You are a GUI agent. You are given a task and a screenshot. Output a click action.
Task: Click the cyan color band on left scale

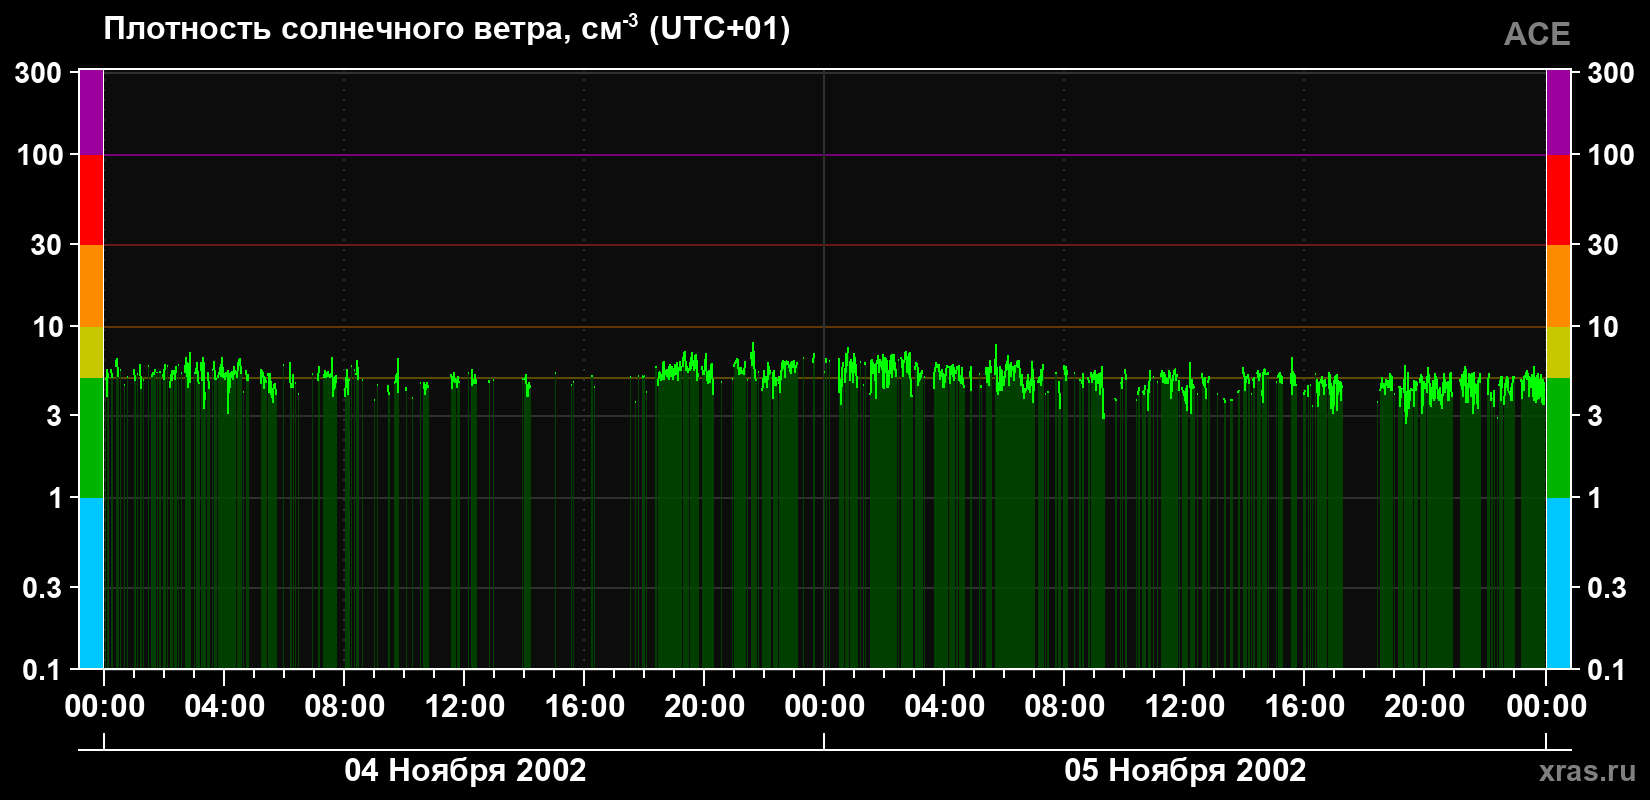coord(91,583)
